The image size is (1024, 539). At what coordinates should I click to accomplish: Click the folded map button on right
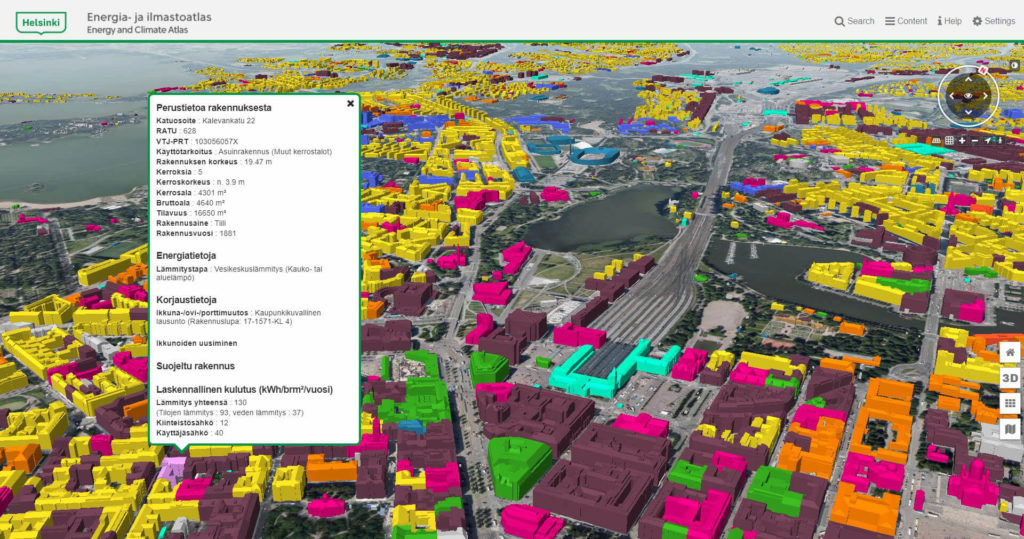pos(1010,429)
